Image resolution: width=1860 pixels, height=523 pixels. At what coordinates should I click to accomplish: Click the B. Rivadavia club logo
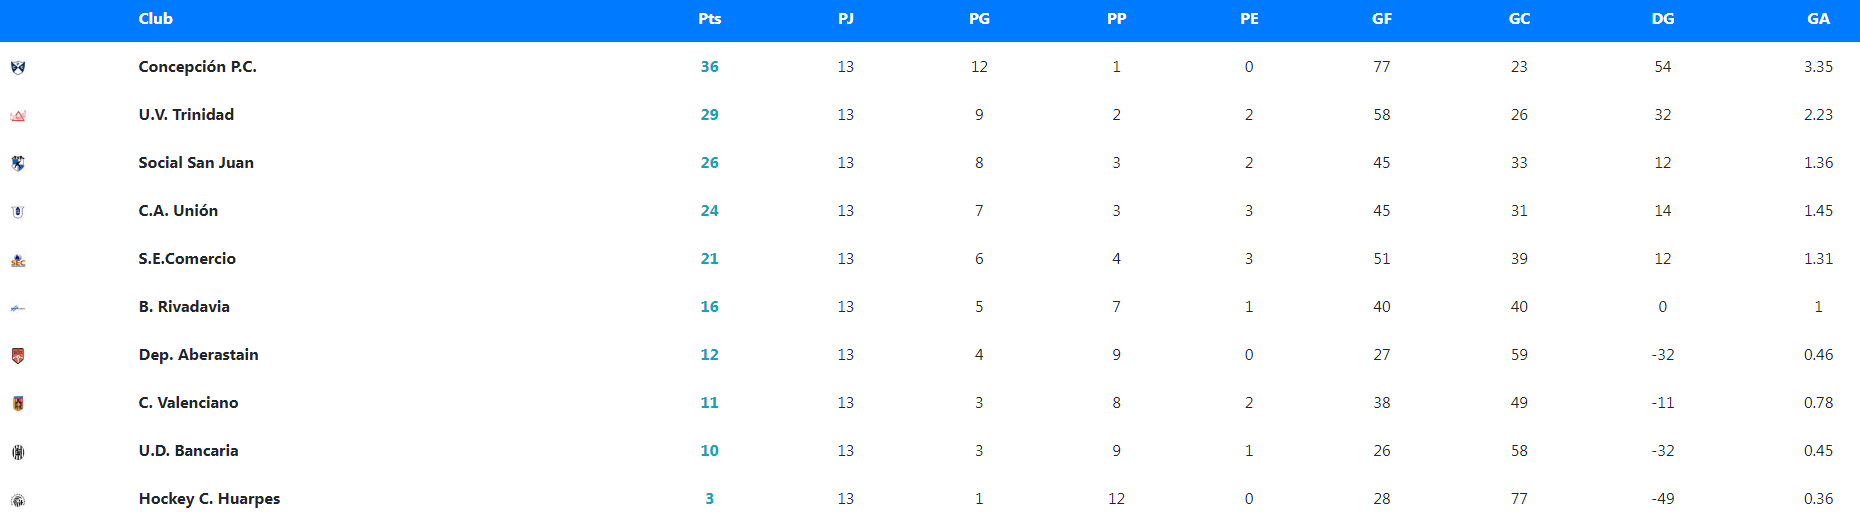18,308
